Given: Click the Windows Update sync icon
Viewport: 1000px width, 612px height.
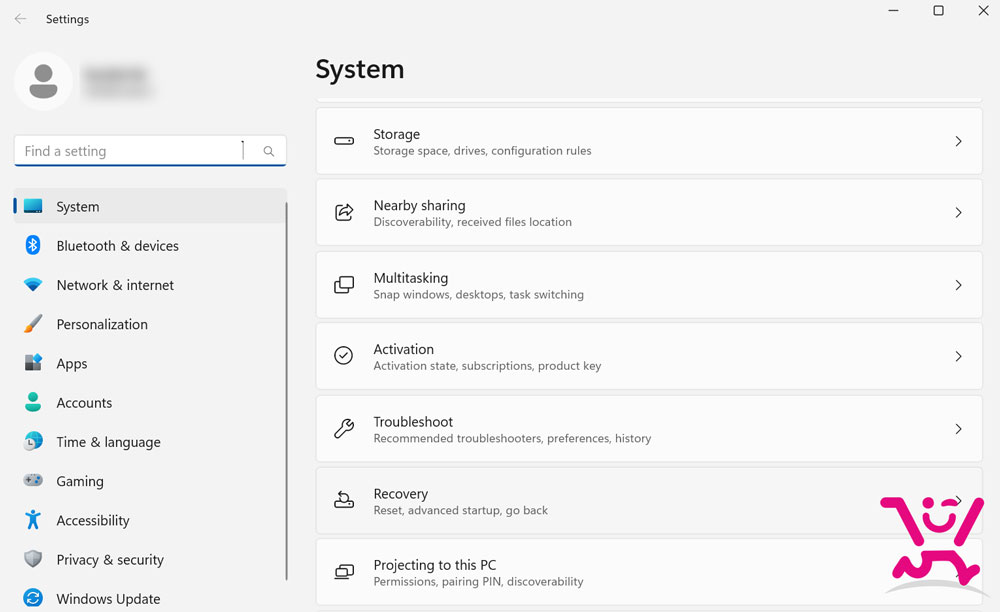Looking at the screenshot, I should 33,598.
